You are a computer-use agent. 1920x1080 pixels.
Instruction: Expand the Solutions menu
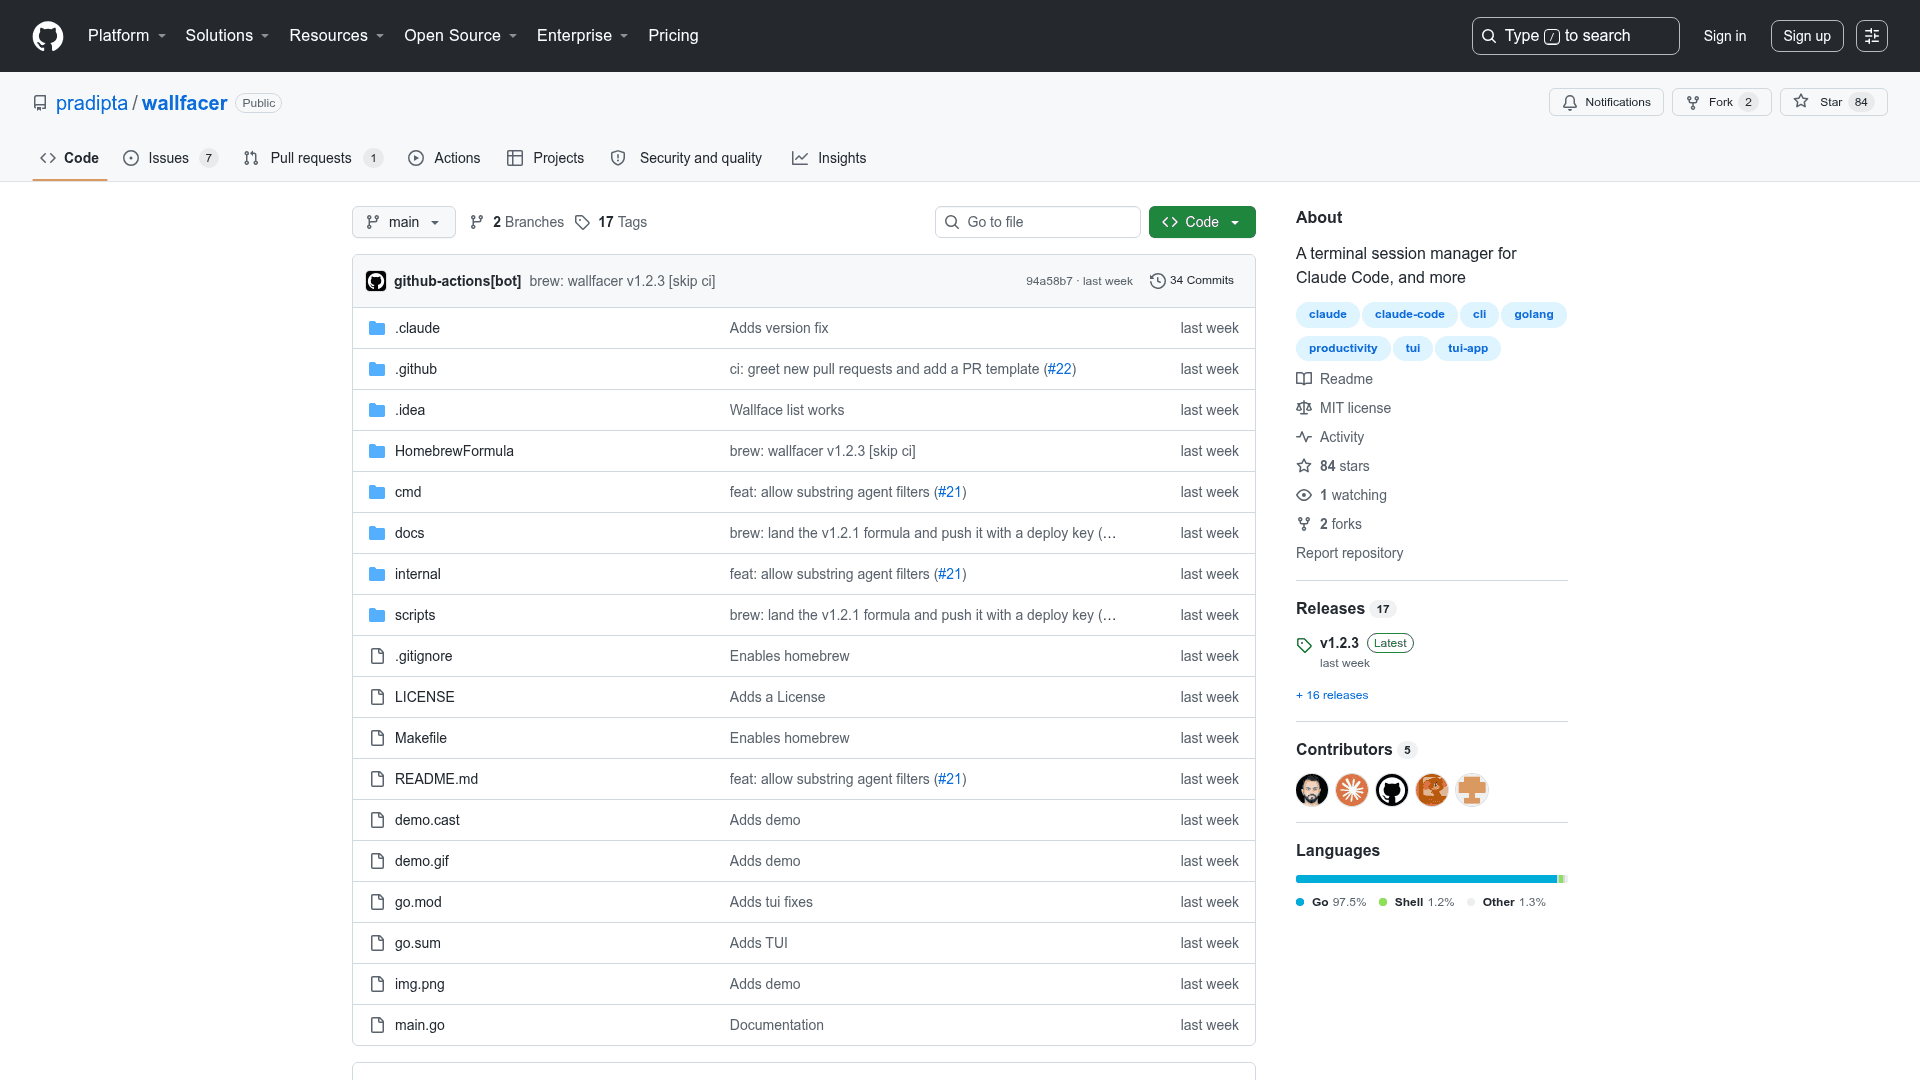click(x=227, y=36)
